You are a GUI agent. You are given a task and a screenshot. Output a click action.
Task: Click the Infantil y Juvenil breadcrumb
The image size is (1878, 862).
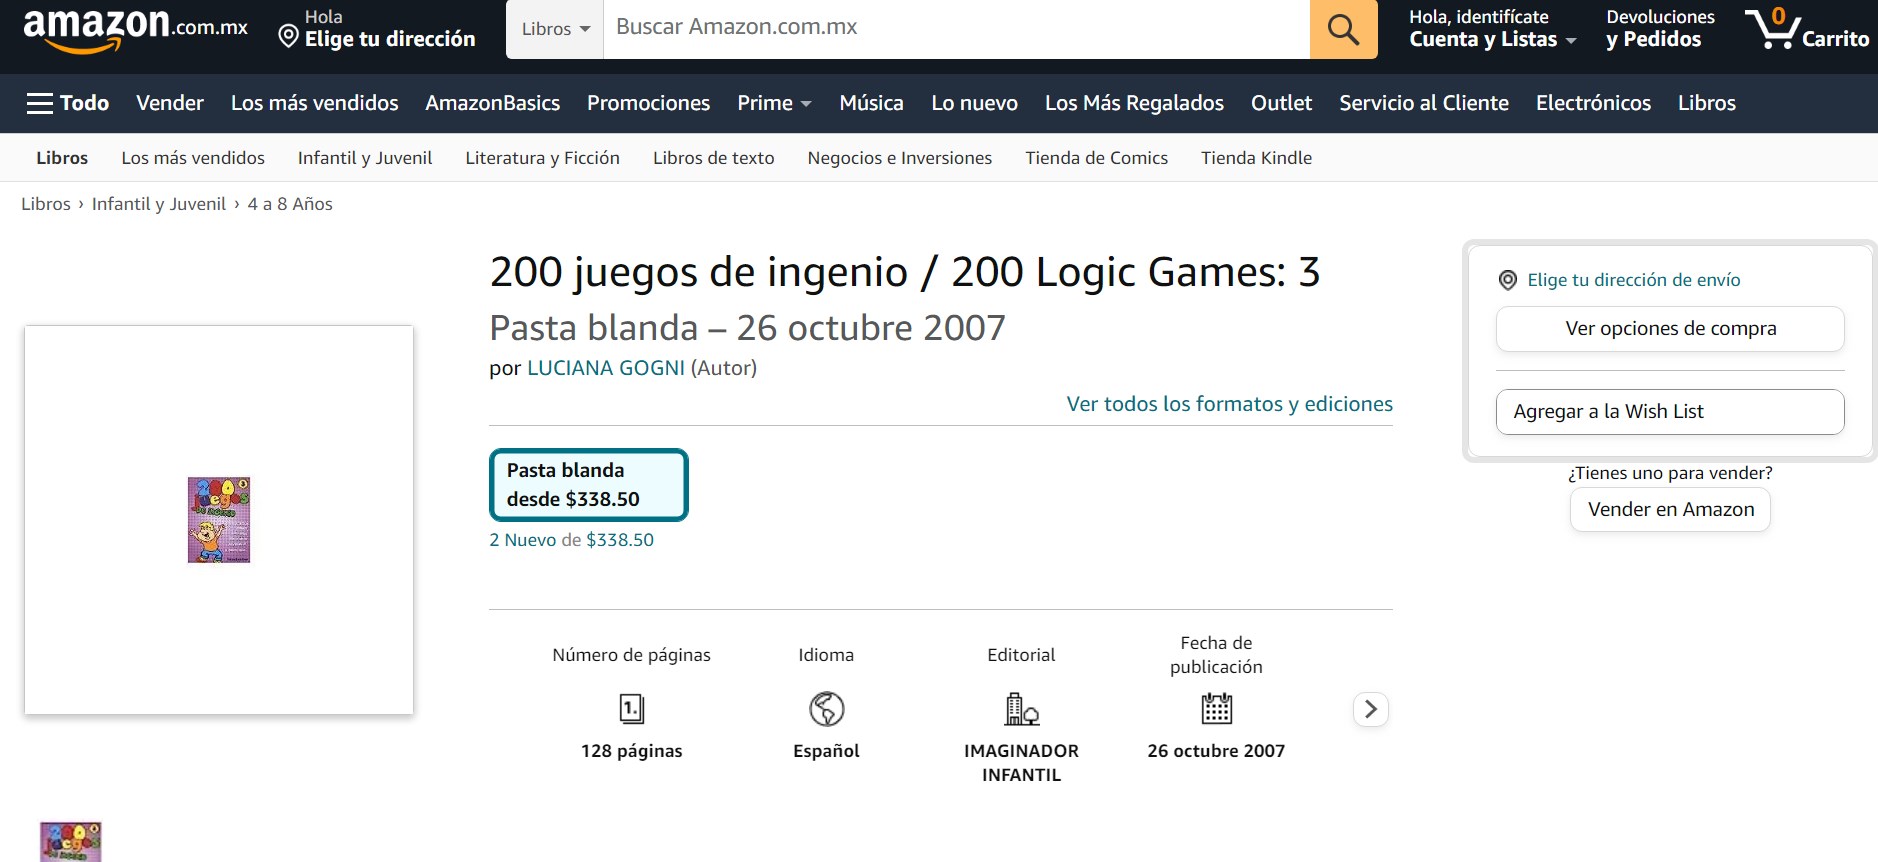point(159,204)
